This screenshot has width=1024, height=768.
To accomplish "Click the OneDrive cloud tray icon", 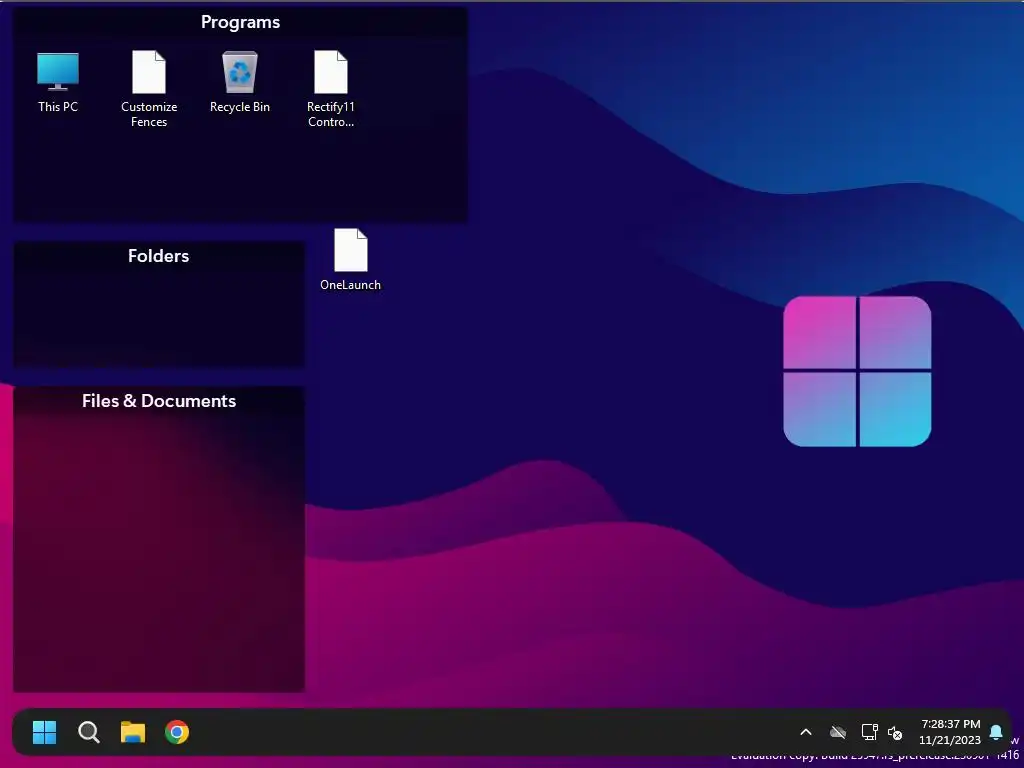I will coord(838,732).
